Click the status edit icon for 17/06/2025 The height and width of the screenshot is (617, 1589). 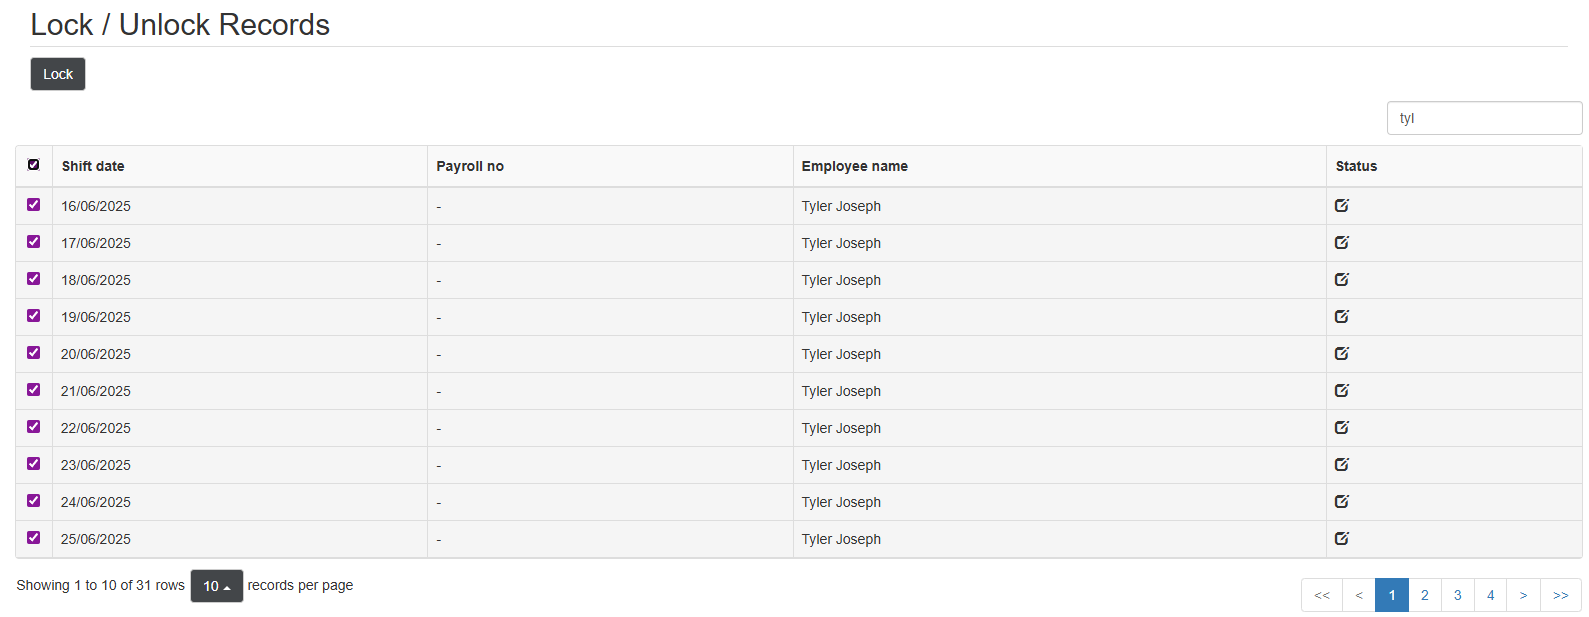pos(1341,243)
